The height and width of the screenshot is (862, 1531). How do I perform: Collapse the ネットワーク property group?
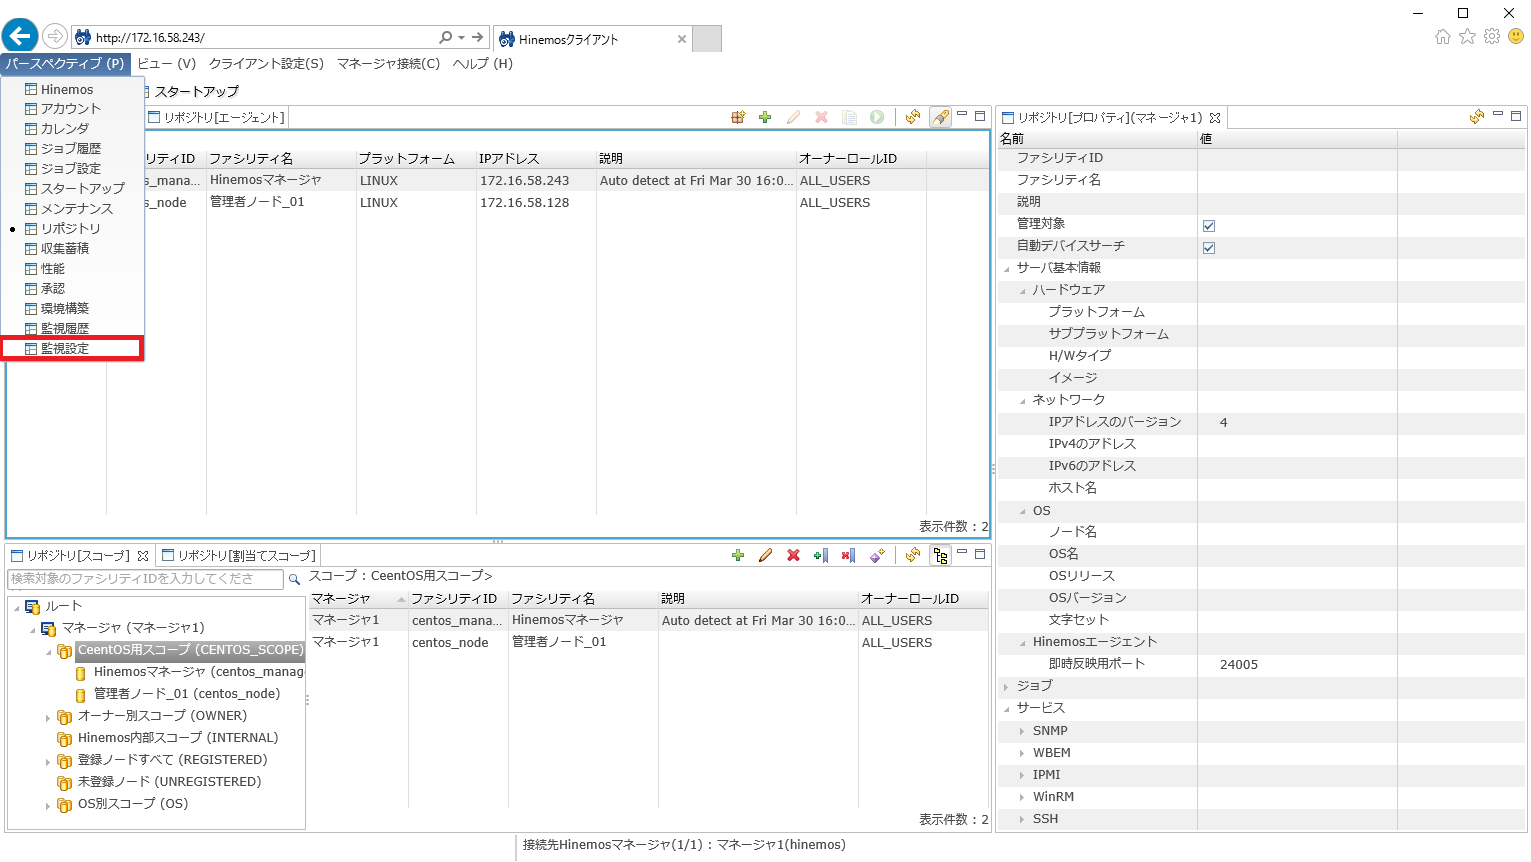click(1023, 401)
